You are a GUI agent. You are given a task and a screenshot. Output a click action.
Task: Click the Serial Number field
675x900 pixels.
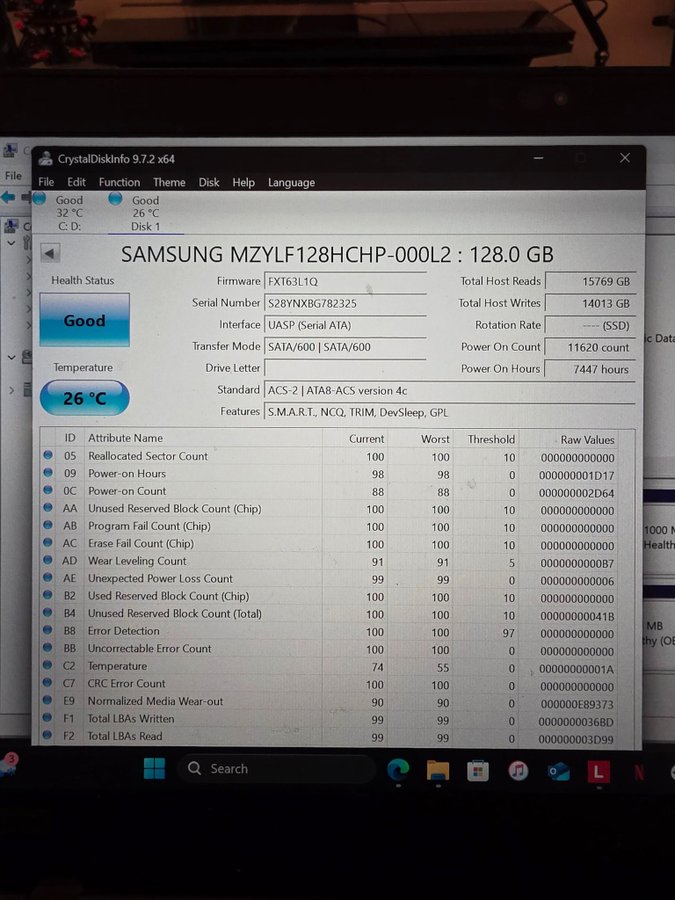pos(345,303)
